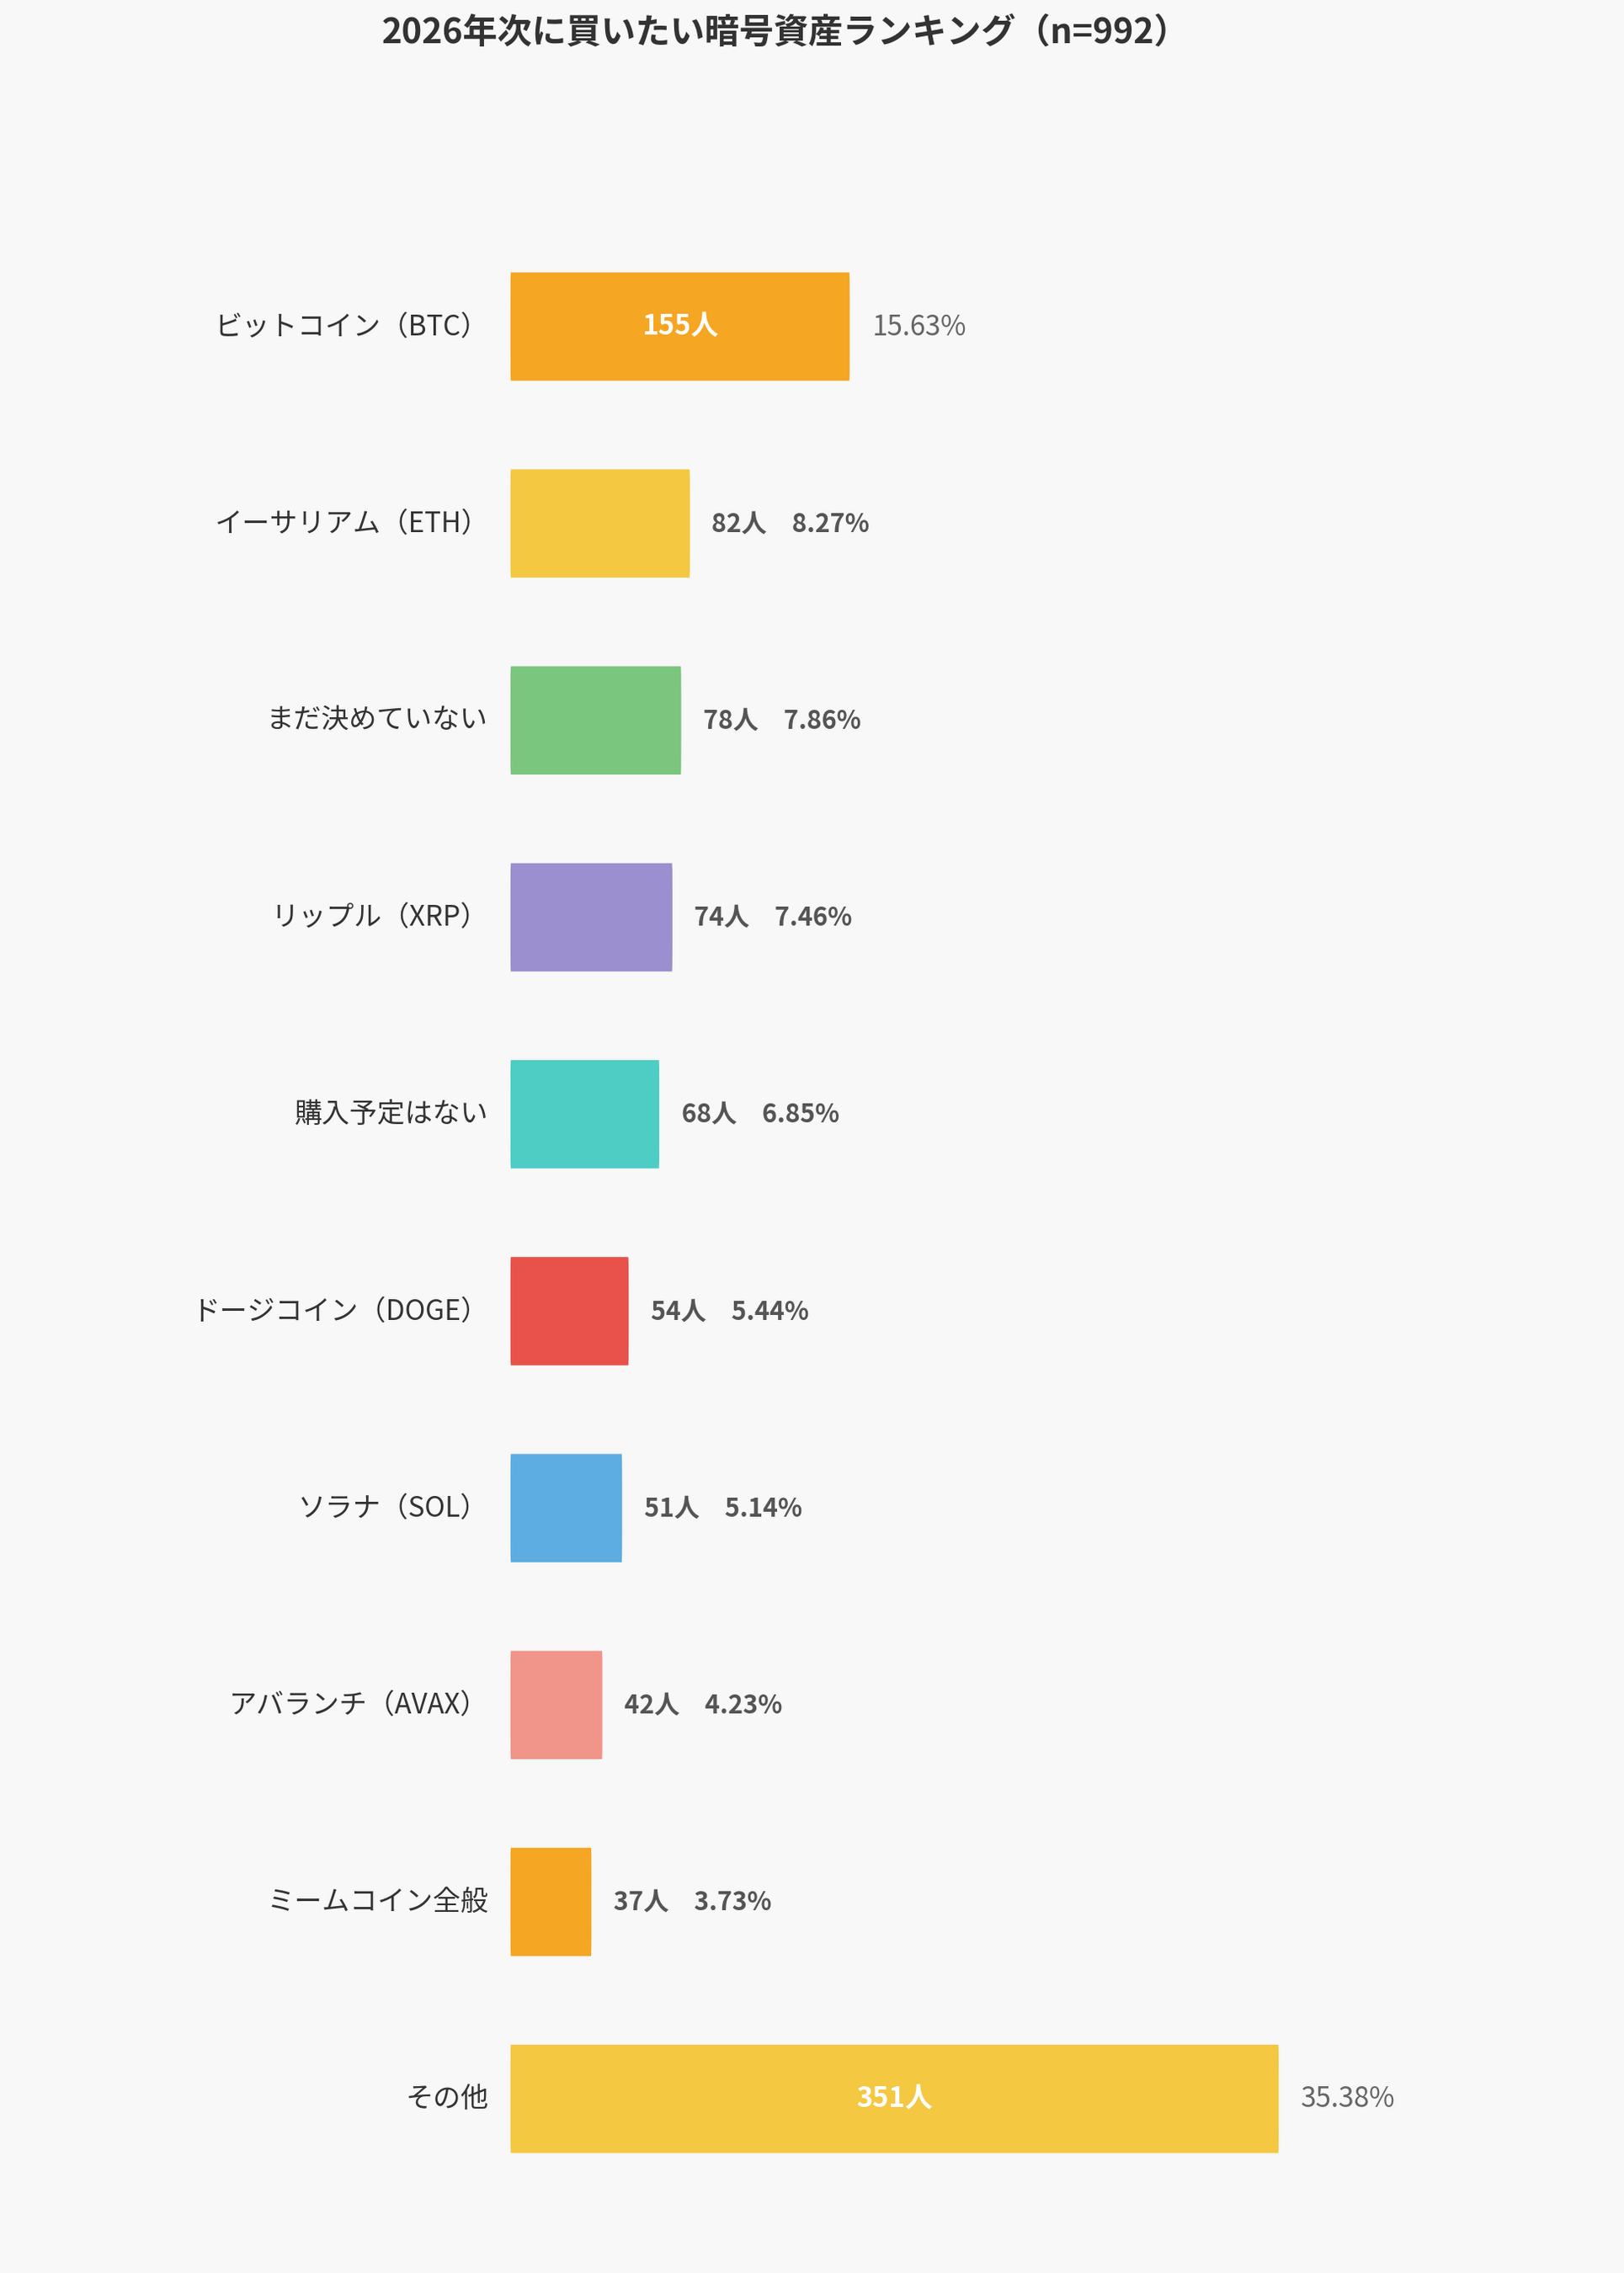The width and height of the screenshot is (1624, 2273).
Task: Click the 35.38% value beside the その他 bar
Action: click(x=1346, y=2098)
